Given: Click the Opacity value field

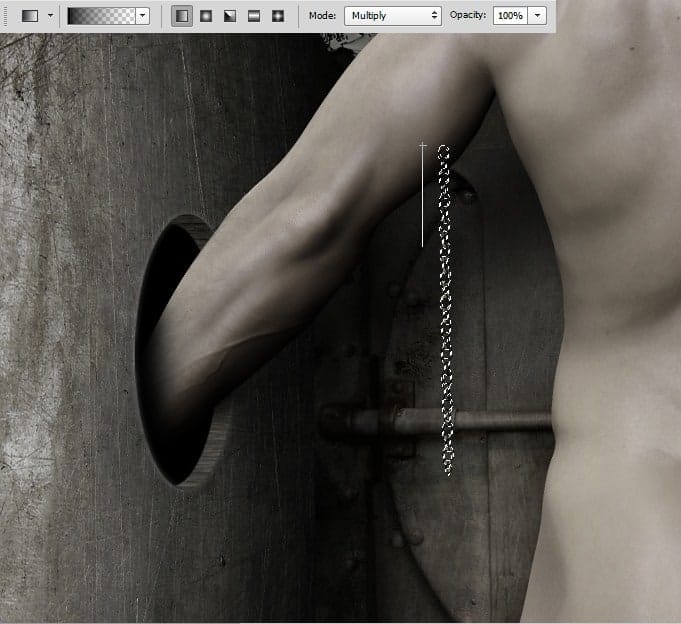Looking at the screenshot, I should (x=510, y=16).
